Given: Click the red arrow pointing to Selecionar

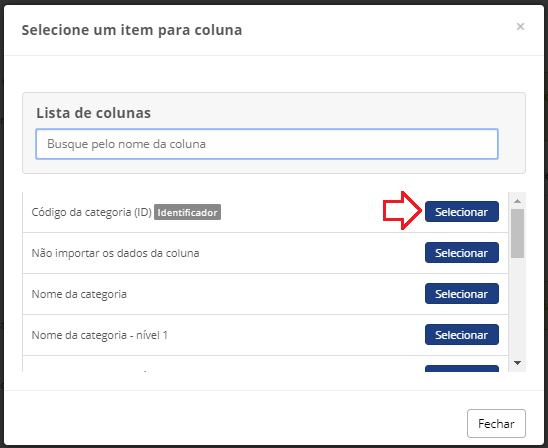Looking at the screenshot, I should pyautogui.click(x=402, y=210).
